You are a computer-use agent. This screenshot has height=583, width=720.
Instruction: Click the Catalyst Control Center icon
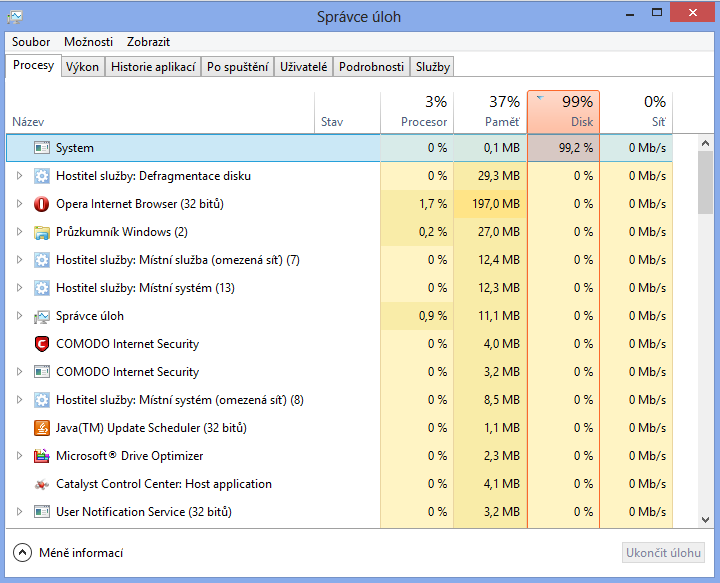coord(42,484)
